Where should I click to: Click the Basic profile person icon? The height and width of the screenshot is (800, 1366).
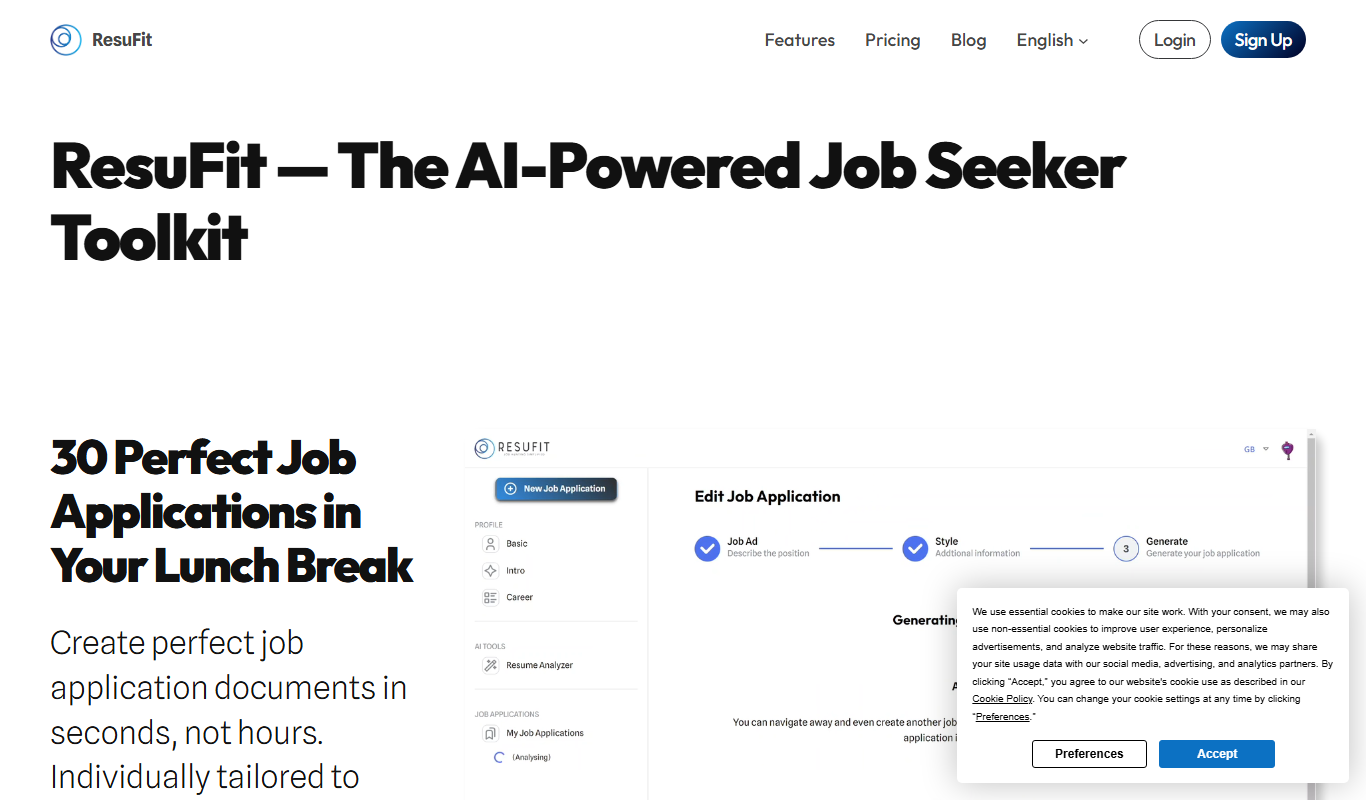click(490, 544)
